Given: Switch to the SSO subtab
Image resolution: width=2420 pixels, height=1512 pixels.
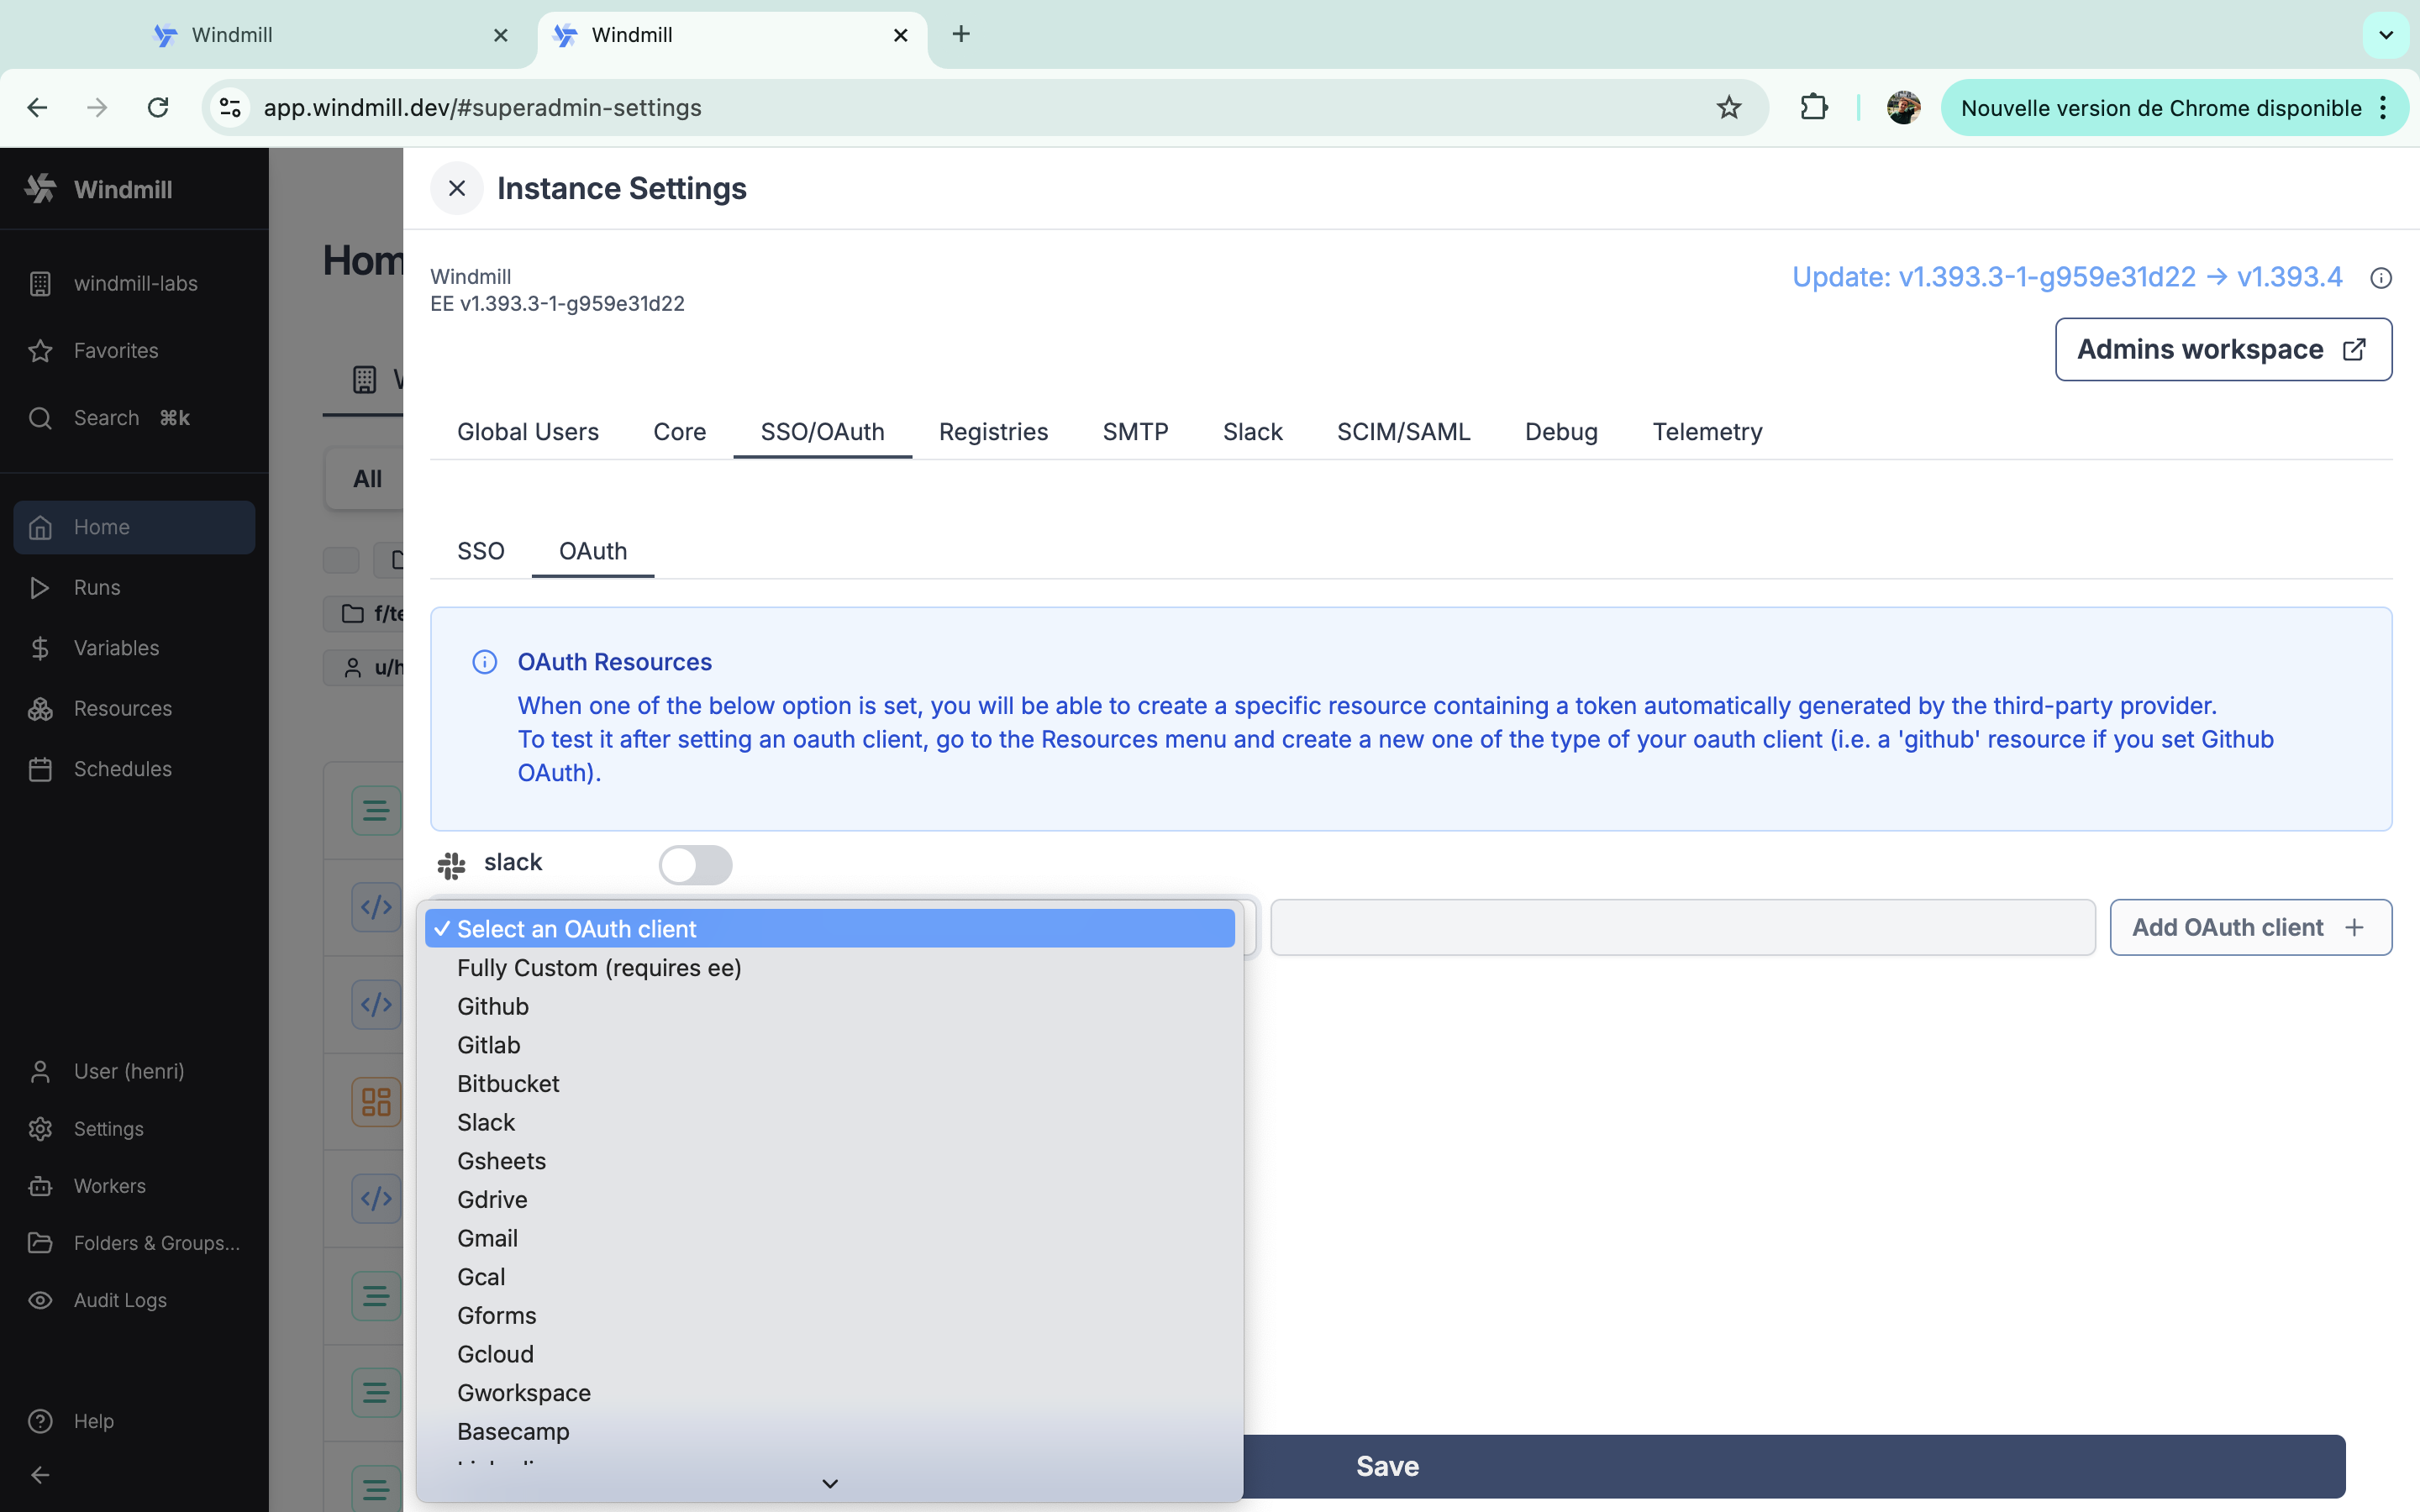Looking at the screenshot, I should tap(481, 551).
